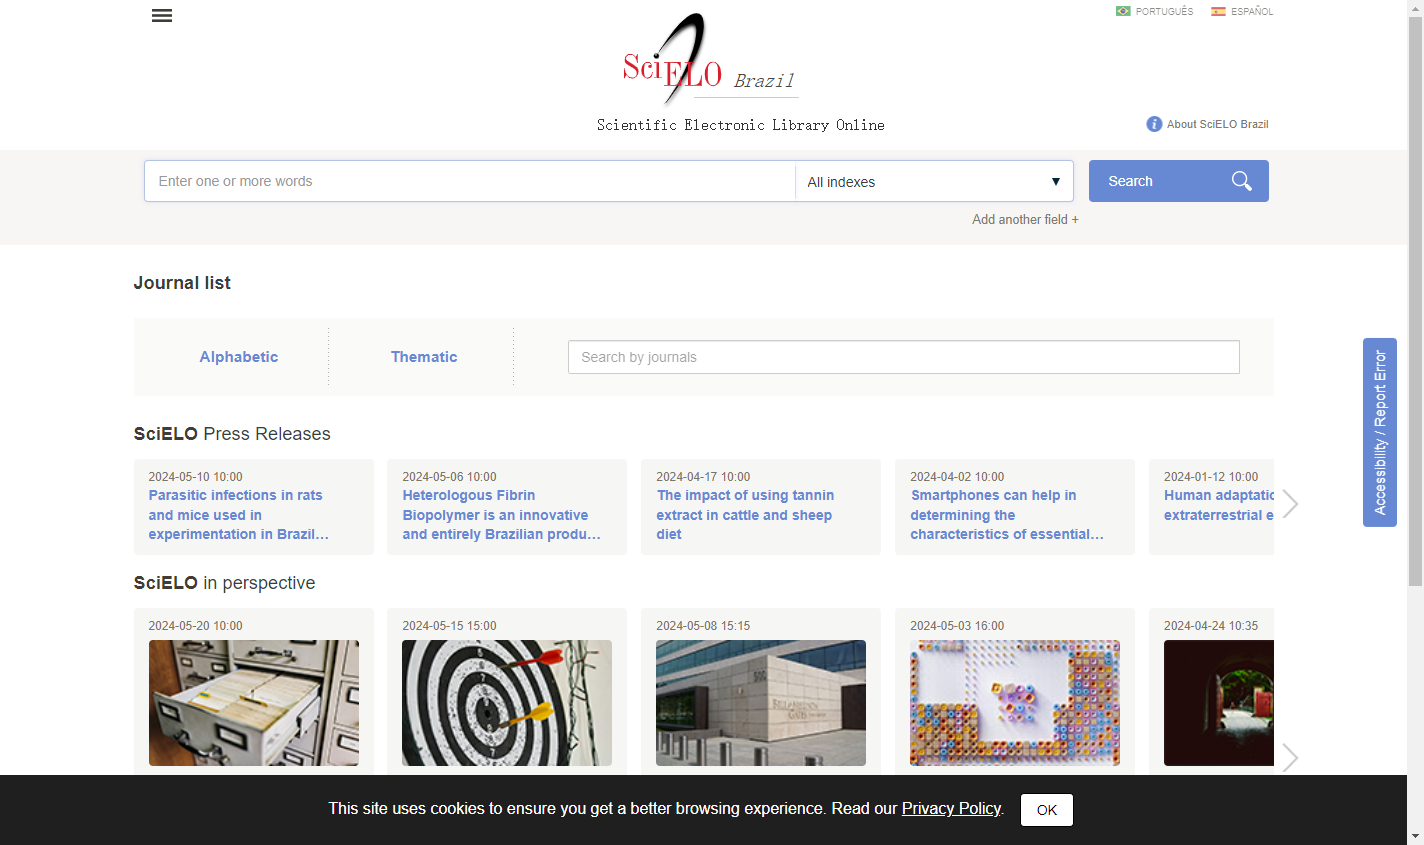Image resolution: width=1424 pixels, height=845 pixels.
Task: Open the building exterior thumbnail
Action: pos(761,703)
